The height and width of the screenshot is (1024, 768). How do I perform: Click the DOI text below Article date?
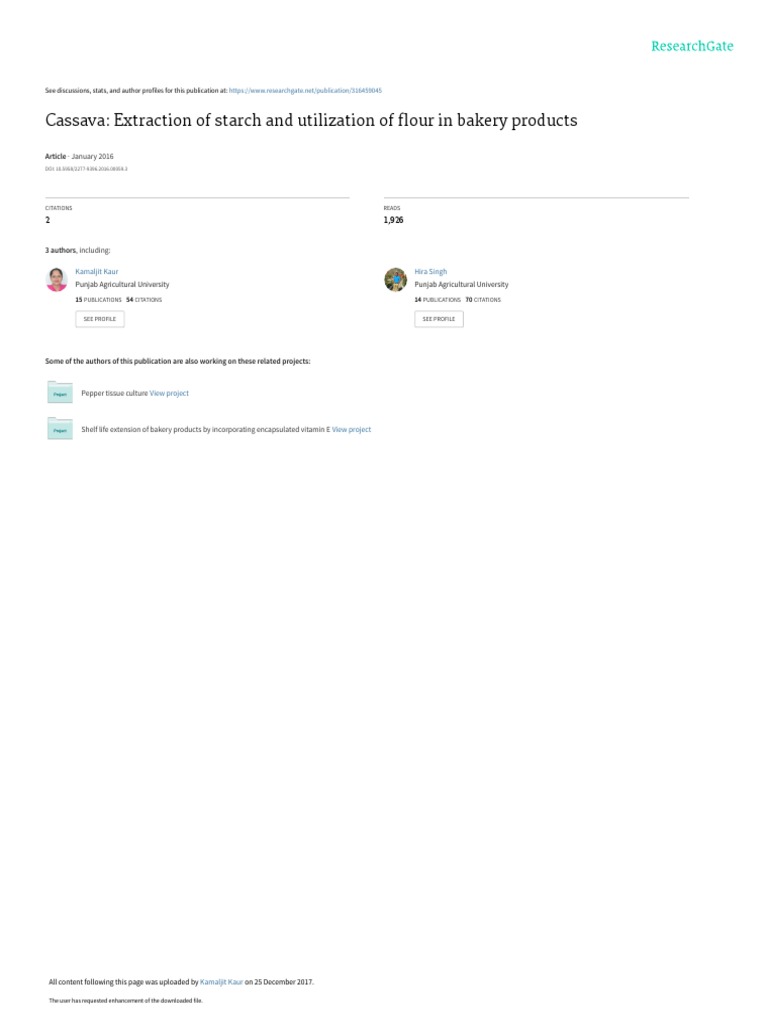coord(86,169)
